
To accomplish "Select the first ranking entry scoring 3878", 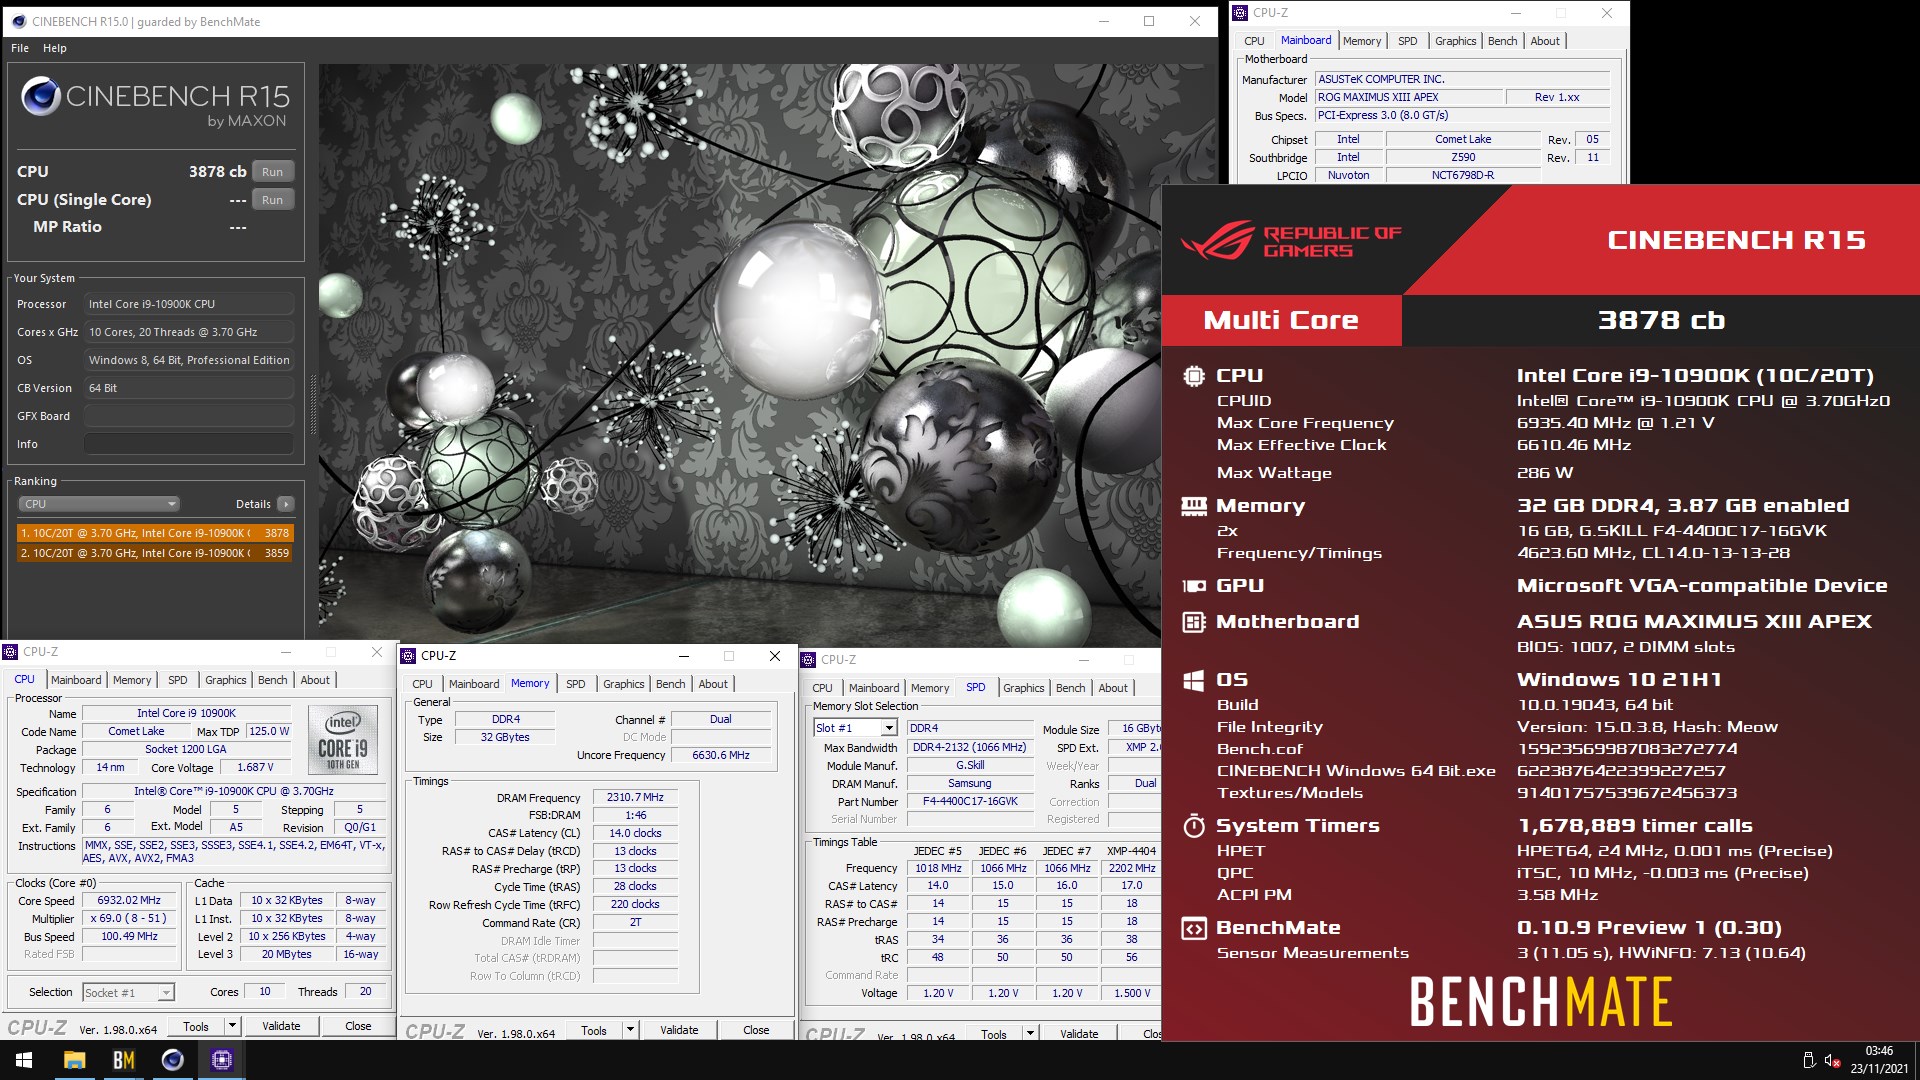I will [155, 533].
